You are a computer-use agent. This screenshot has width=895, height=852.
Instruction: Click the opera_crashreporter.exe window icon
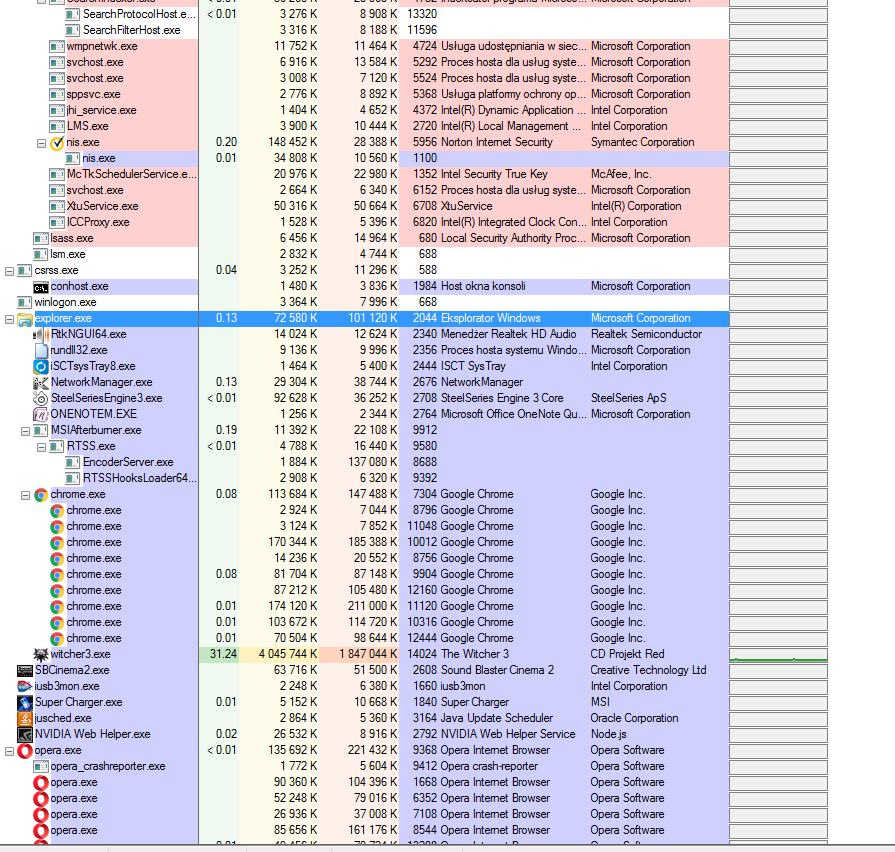pyautogui.click(x=41, y=766)
